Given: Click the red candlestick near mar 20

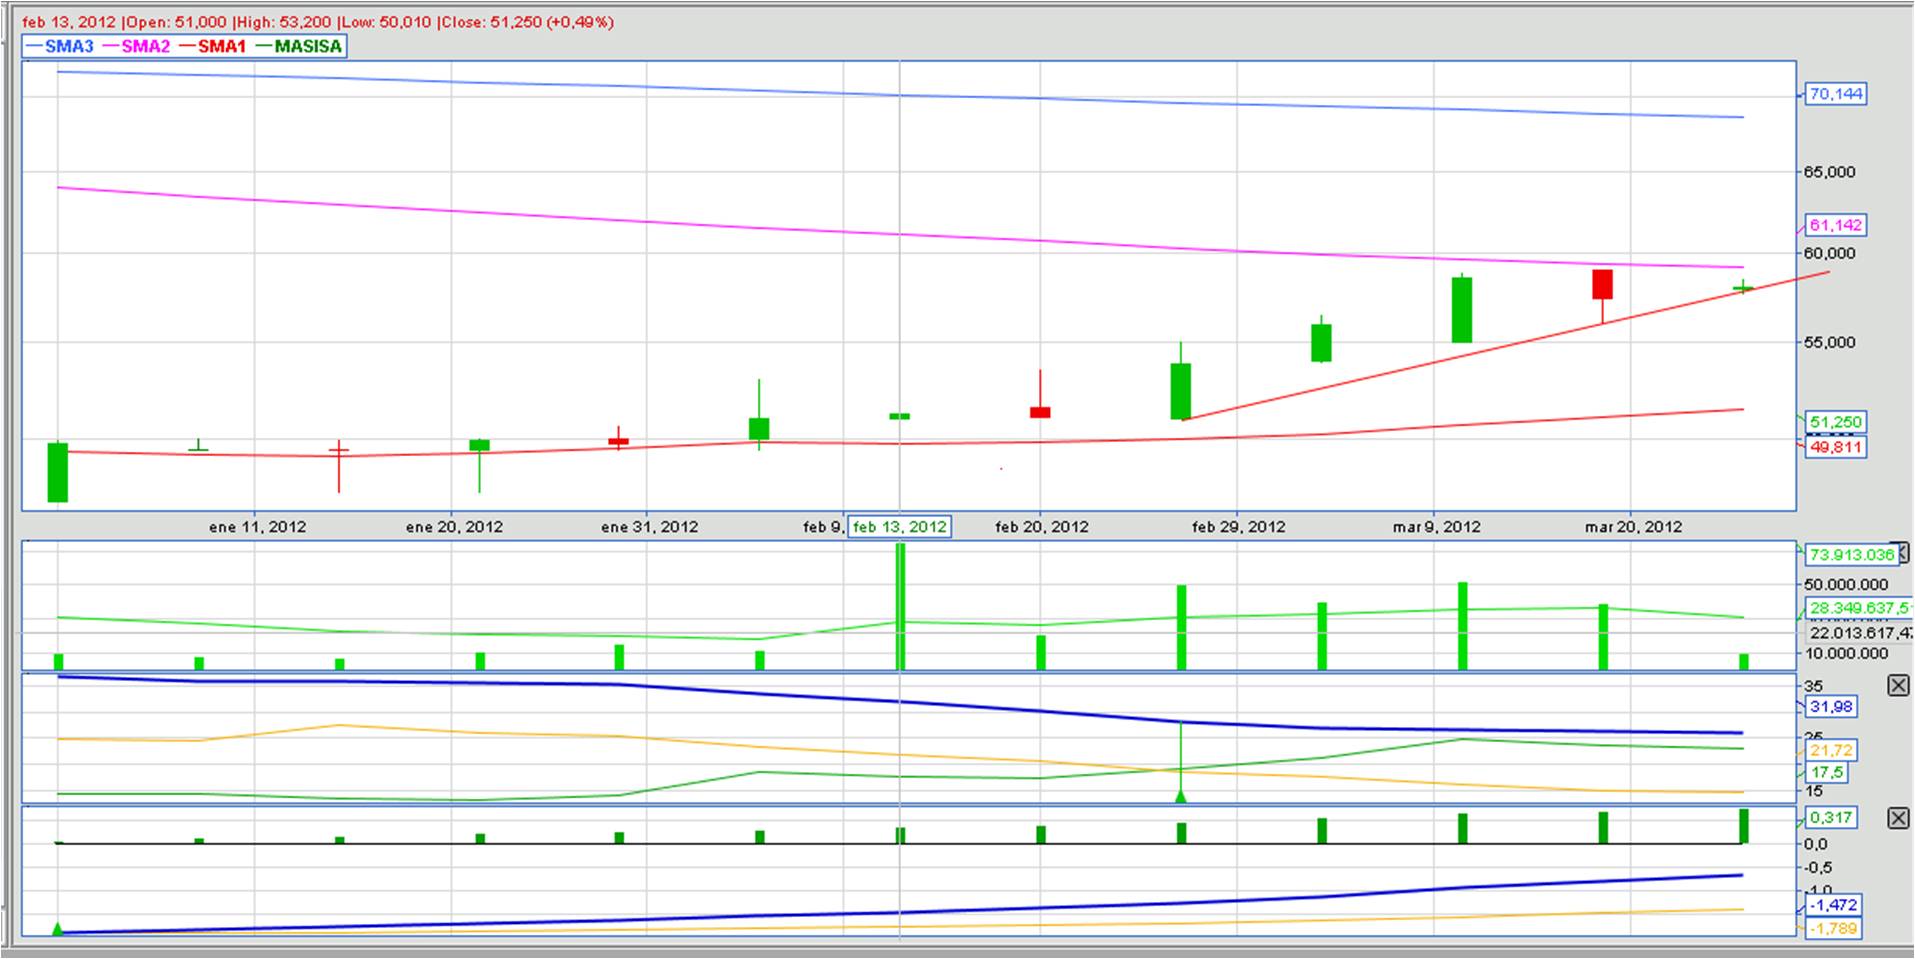Looking at the screenshot, I should tap(1602, 284).
